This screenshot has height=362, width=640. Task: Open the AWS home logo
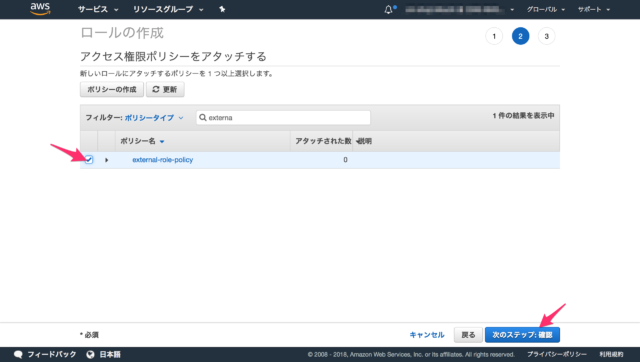pyautogui.click(x=40, y=9)
